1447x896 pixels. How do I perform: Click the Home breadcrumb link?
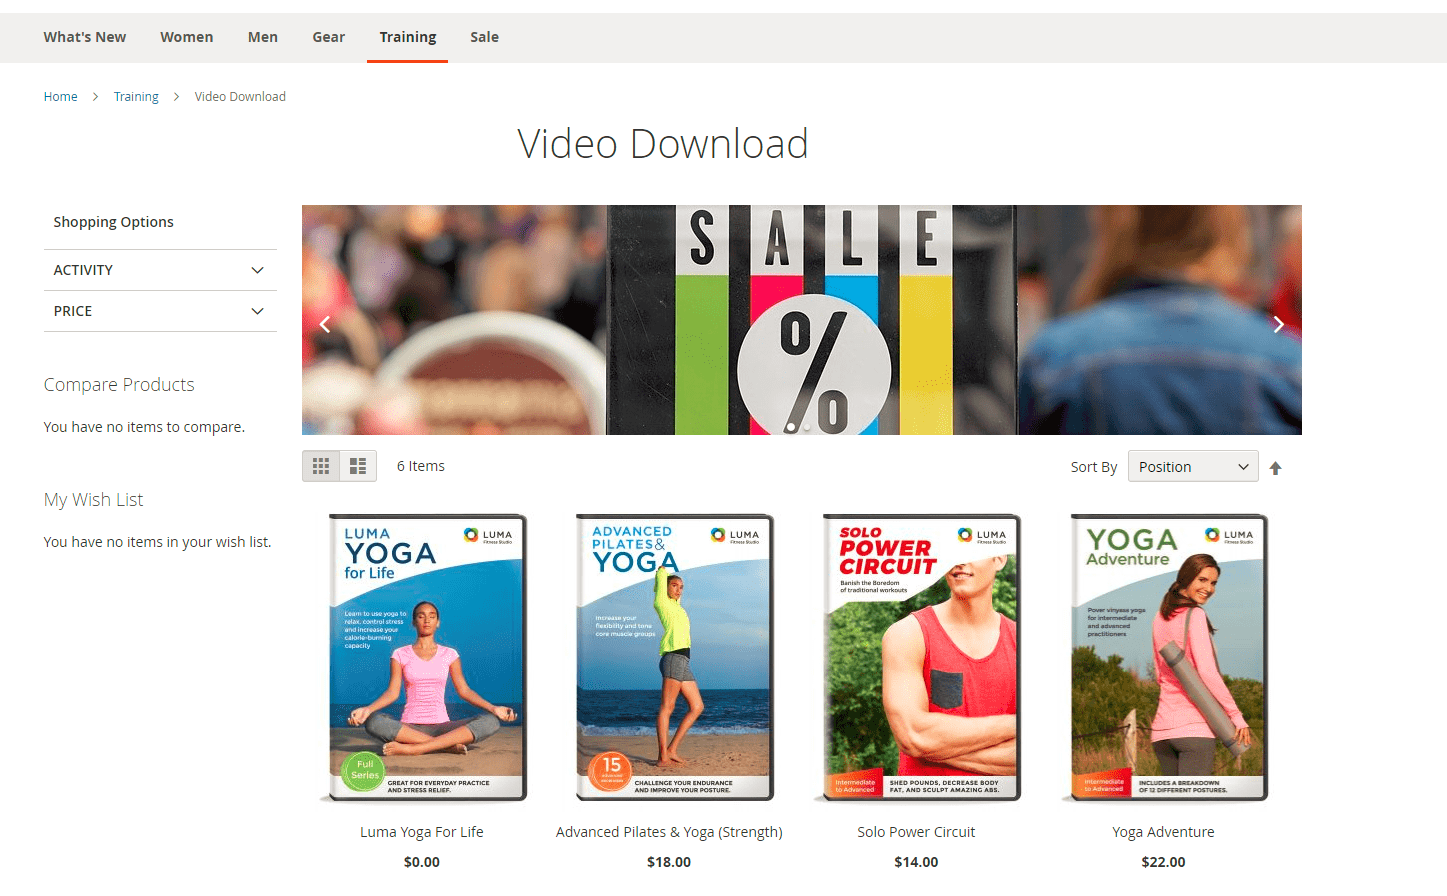click(x=61, y=97)
